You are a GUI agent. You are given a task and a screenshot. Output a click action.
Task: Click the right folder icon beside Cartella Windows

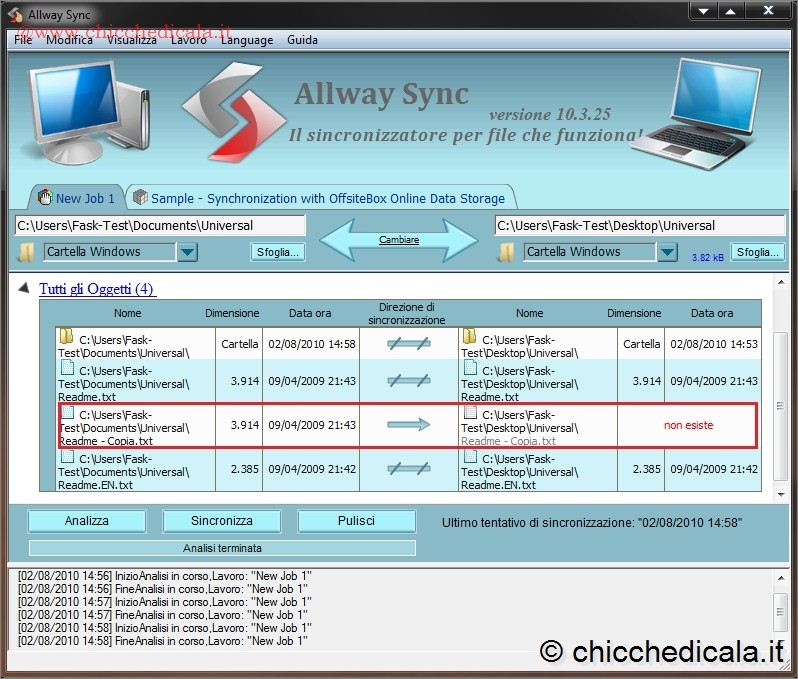pyautogui.click(x=506, y=252)
